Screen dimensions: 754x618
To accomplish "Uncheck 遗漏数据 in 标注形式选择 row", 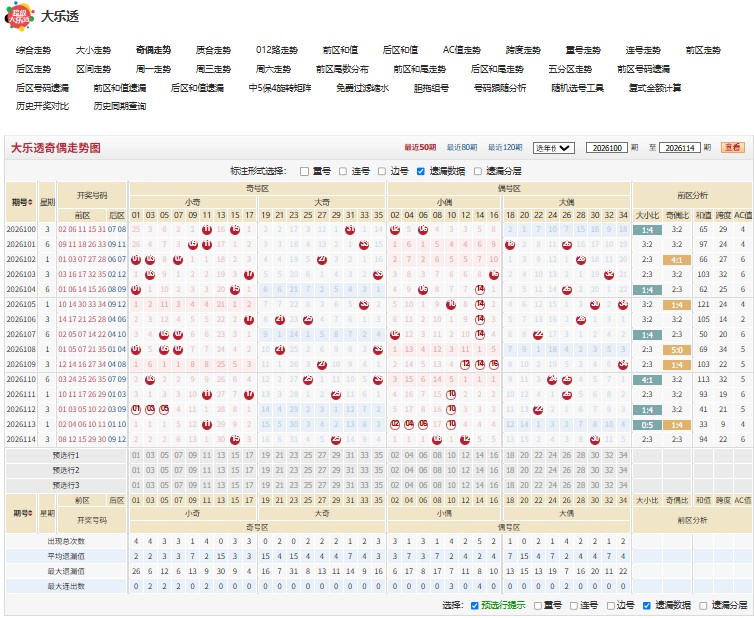I will [421, 171].
